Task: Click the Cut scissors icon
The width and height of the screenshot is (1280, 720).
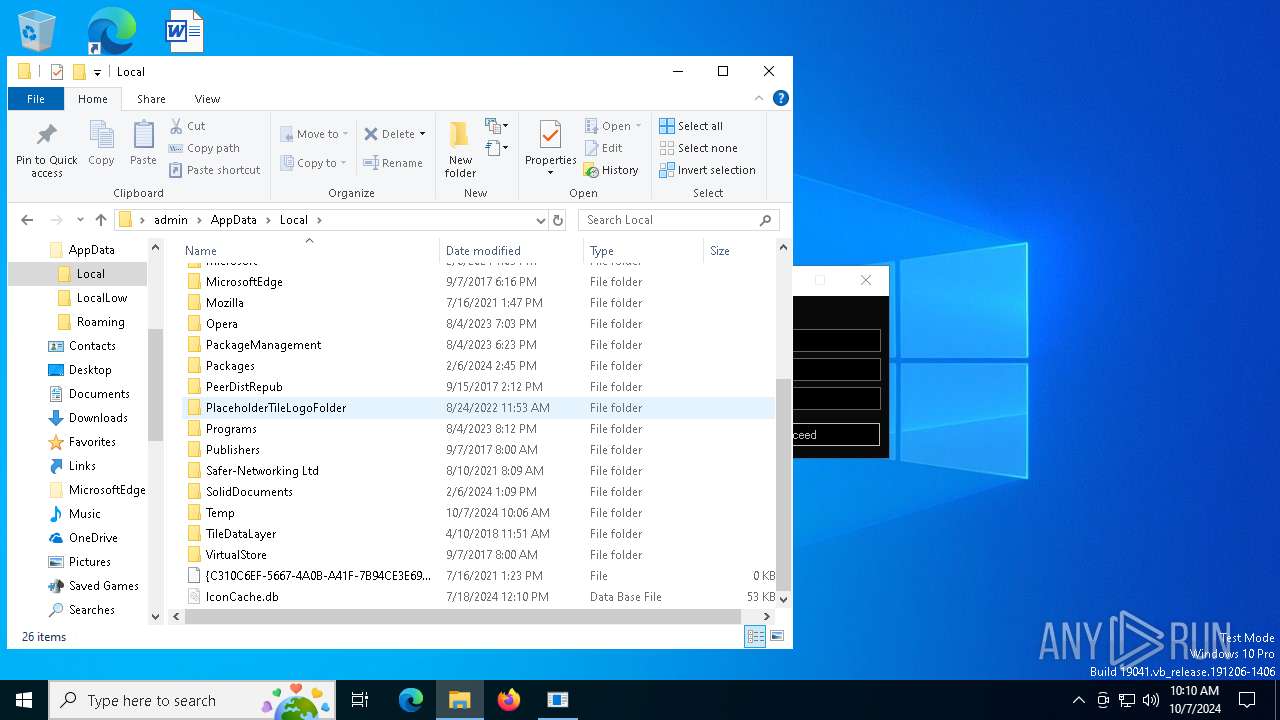Action: pyautogui.click(x=176, y=126)
